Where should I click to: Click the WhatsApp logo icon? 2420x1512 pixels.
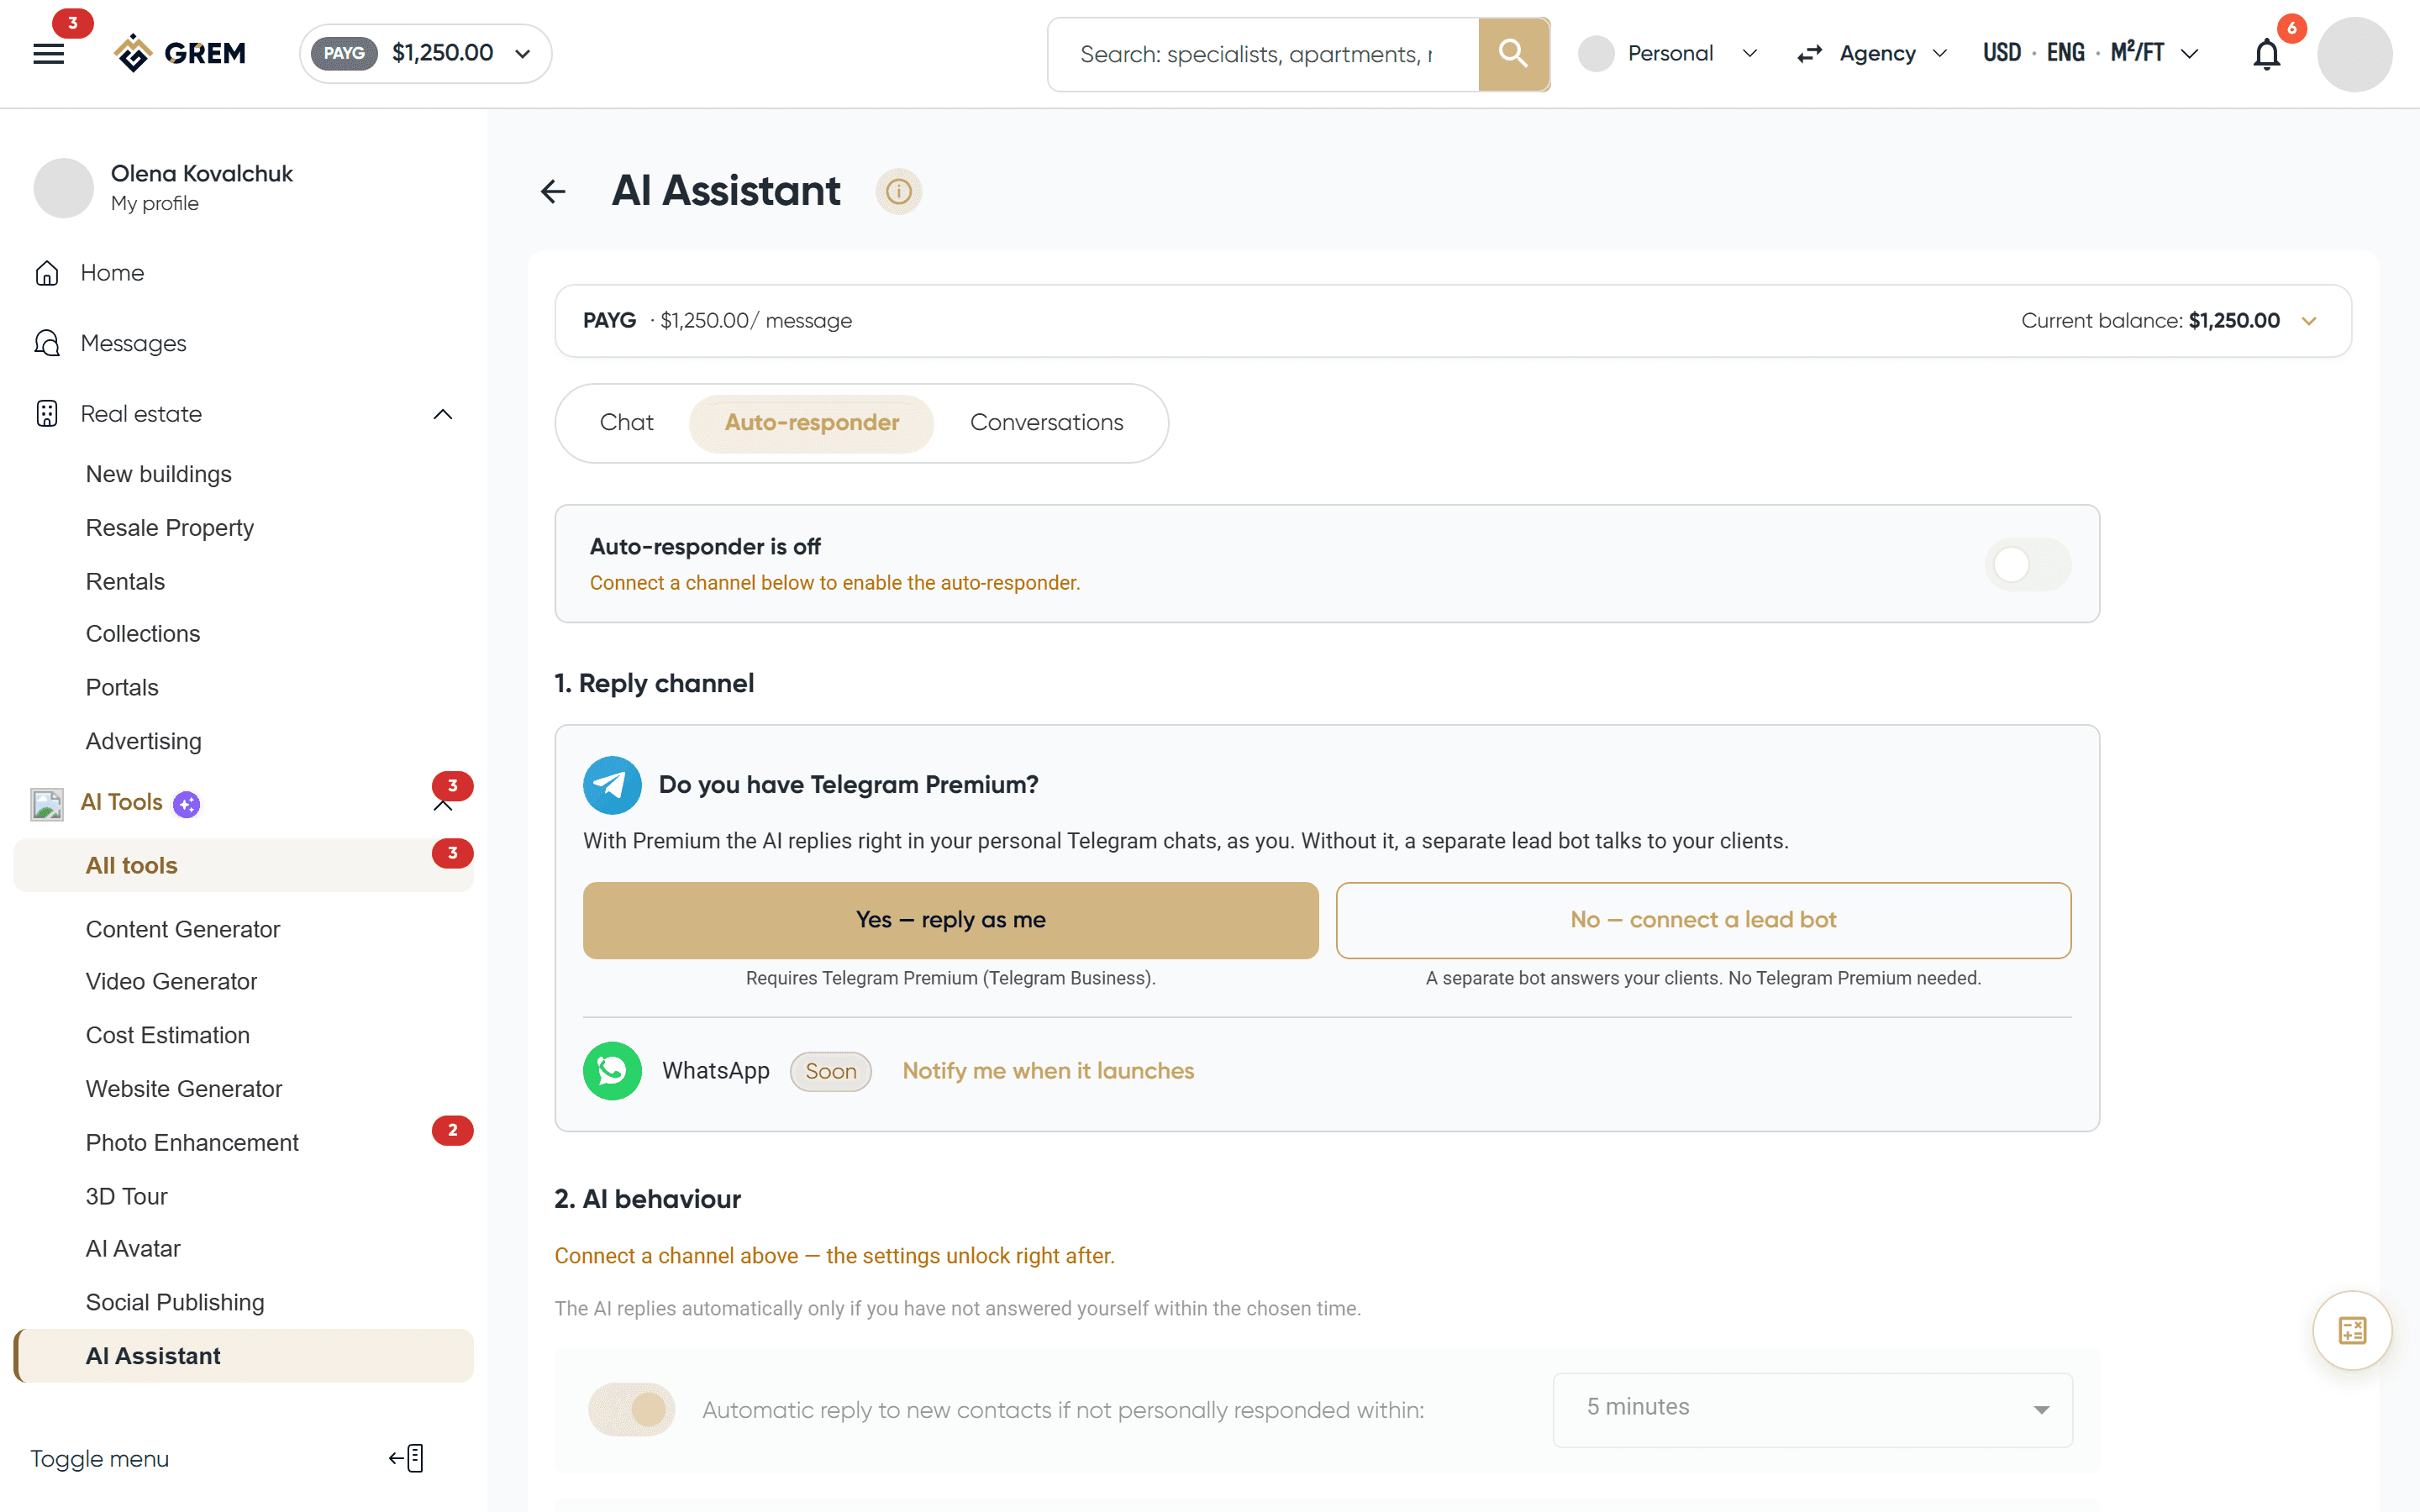612,1071
